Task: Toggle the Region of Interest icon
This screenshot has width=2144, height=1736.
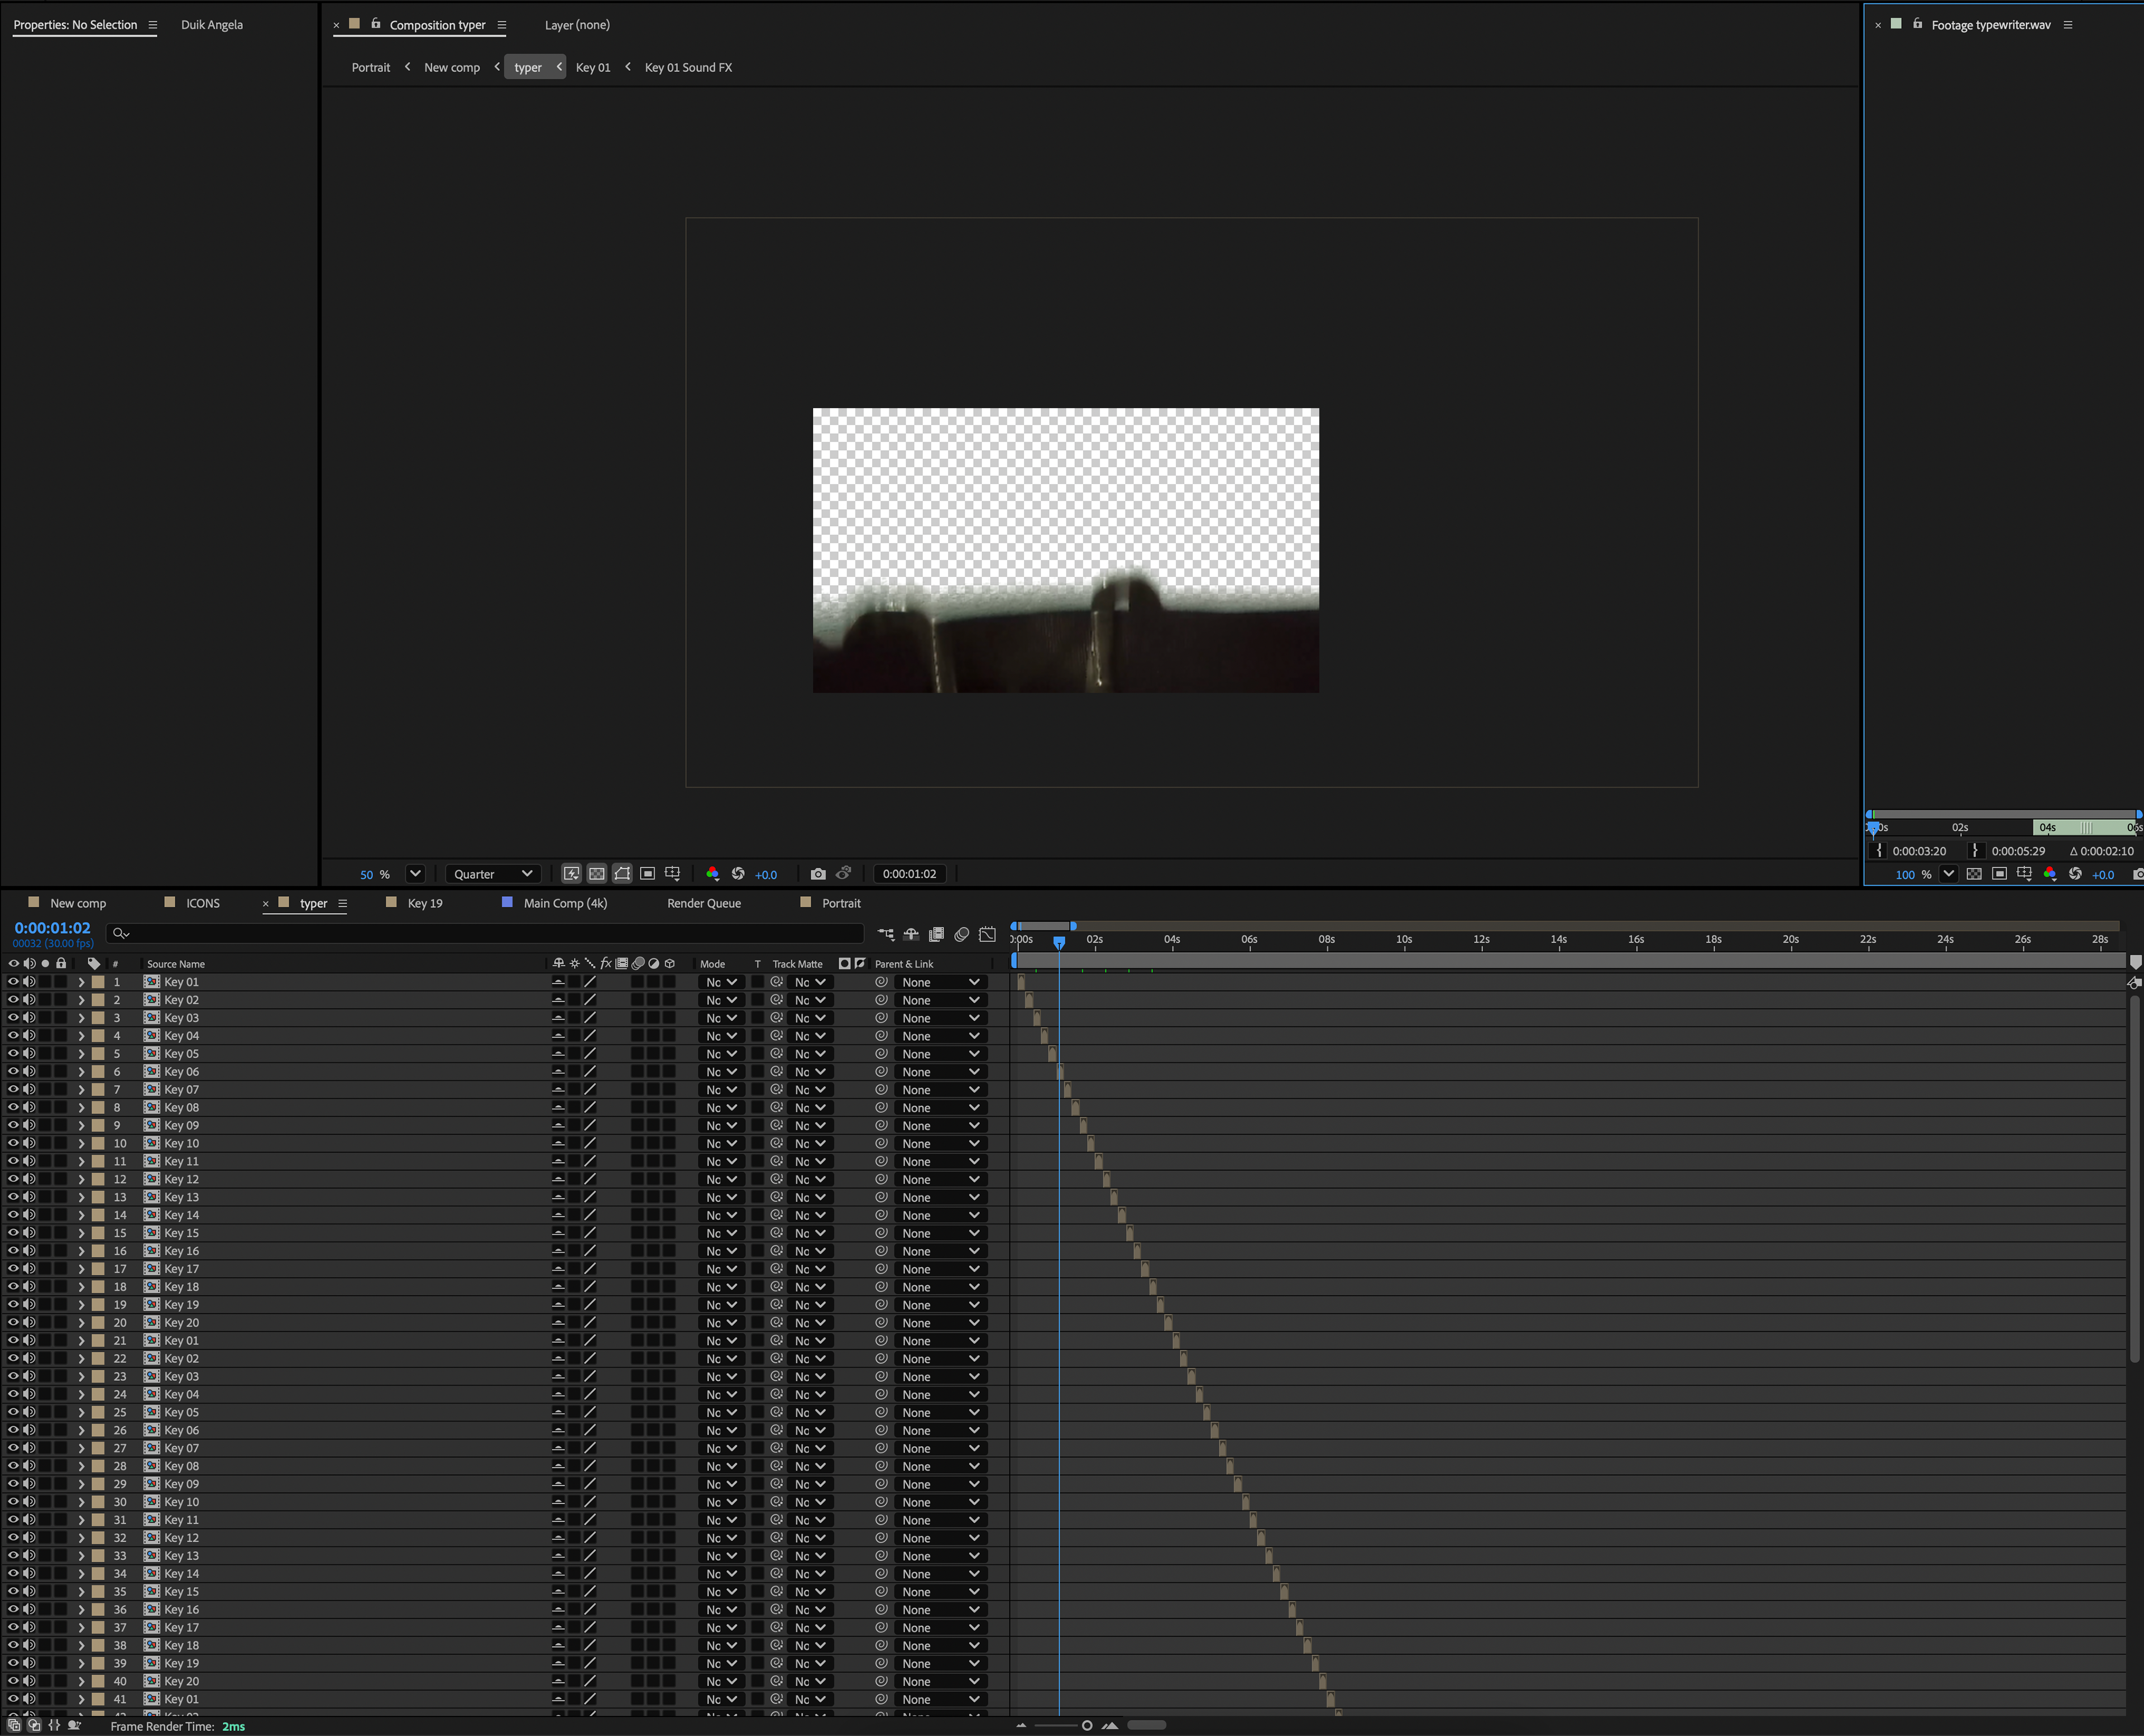Action: (x=648, y=873)
